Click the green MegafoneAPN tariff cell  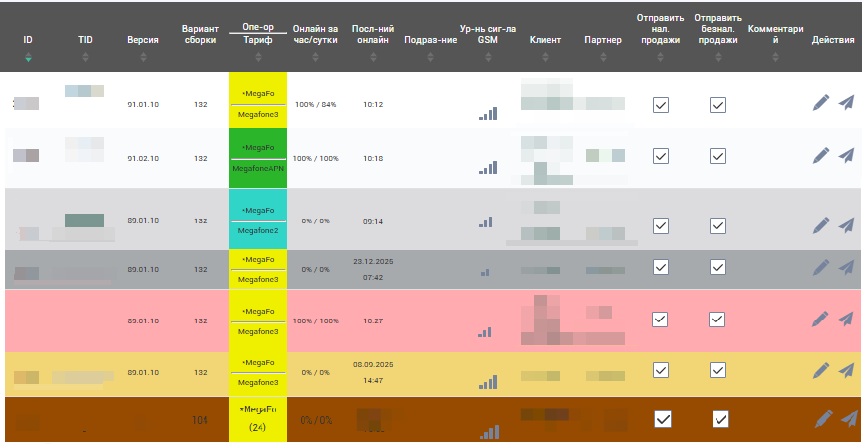click(258, 170)
